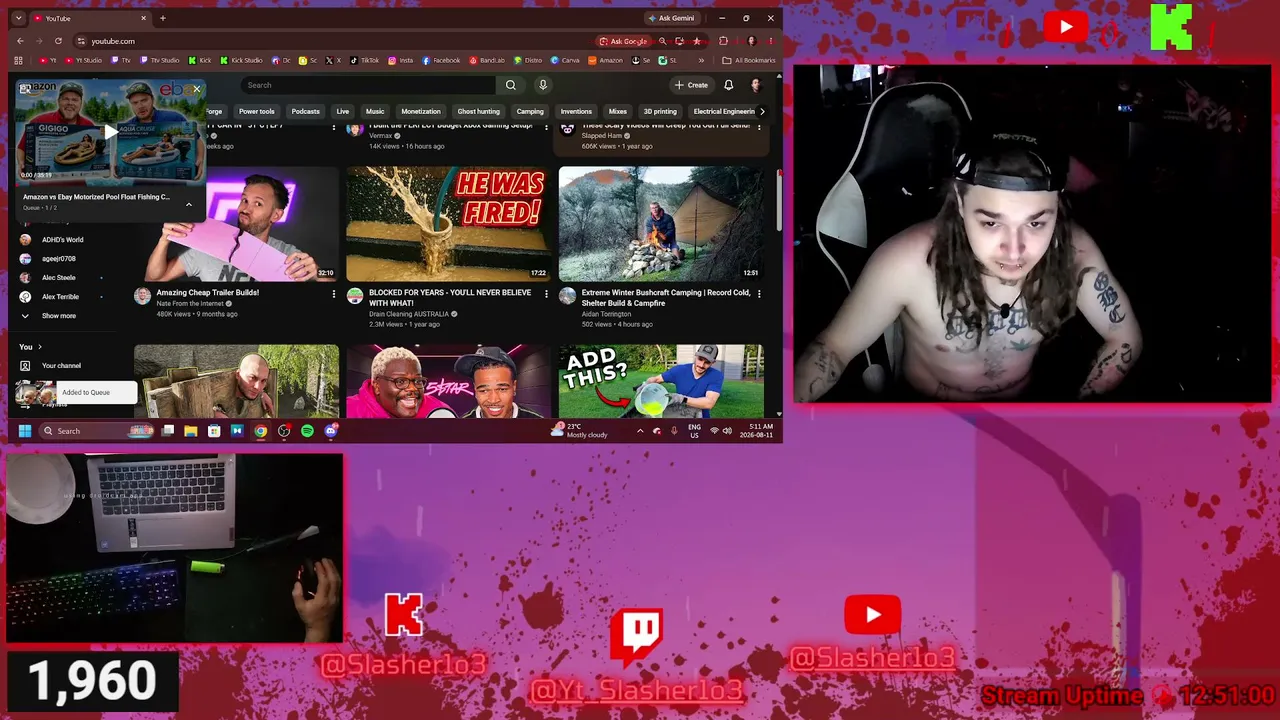The width and height of the screenshot is (1280, 720).
Task: Open more actions for Blocked For Years video
Action: click(x=546, y=294)
